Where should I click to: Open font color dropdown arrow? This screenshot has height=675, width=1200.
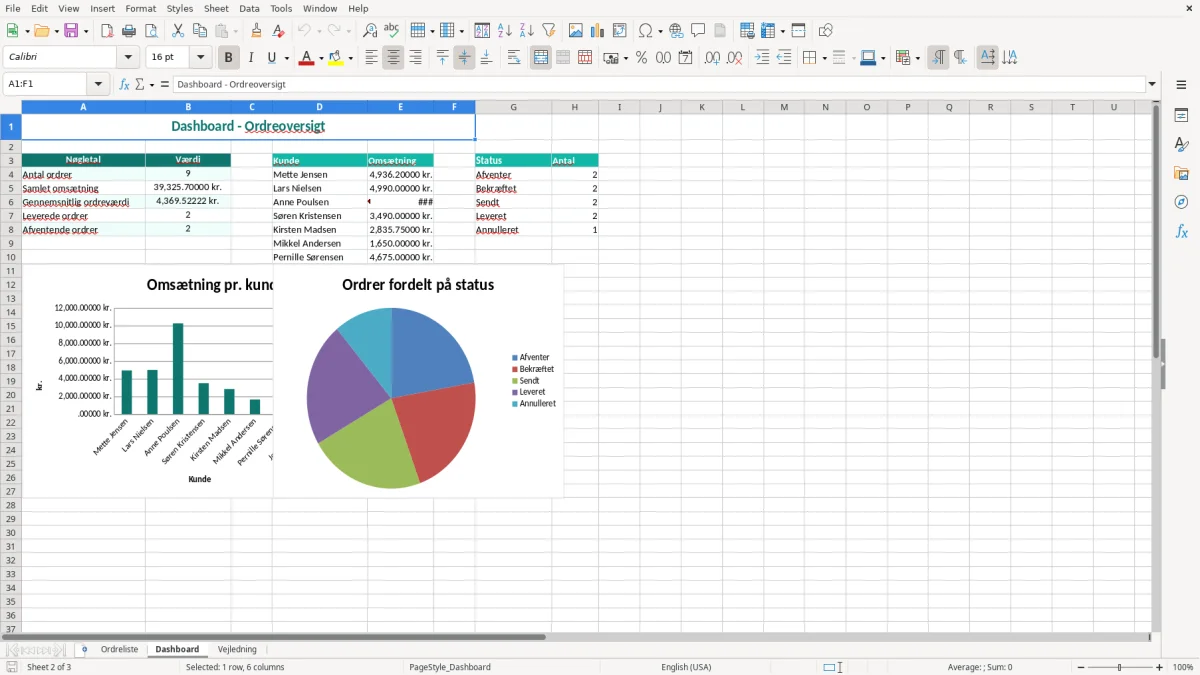(320, 58)
